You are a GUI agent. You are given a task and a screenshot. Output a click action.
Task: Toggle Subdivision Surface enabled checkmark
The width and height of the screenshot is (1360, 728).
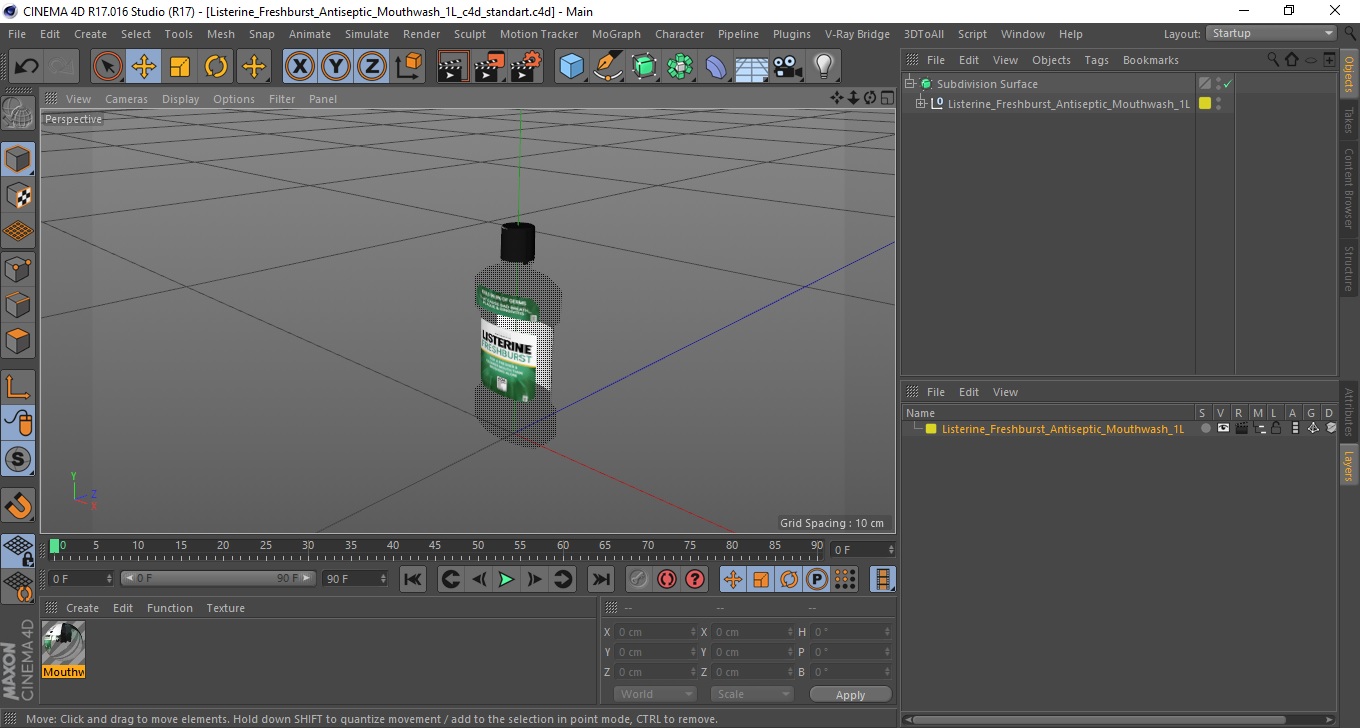click(x=1227, y=84)
